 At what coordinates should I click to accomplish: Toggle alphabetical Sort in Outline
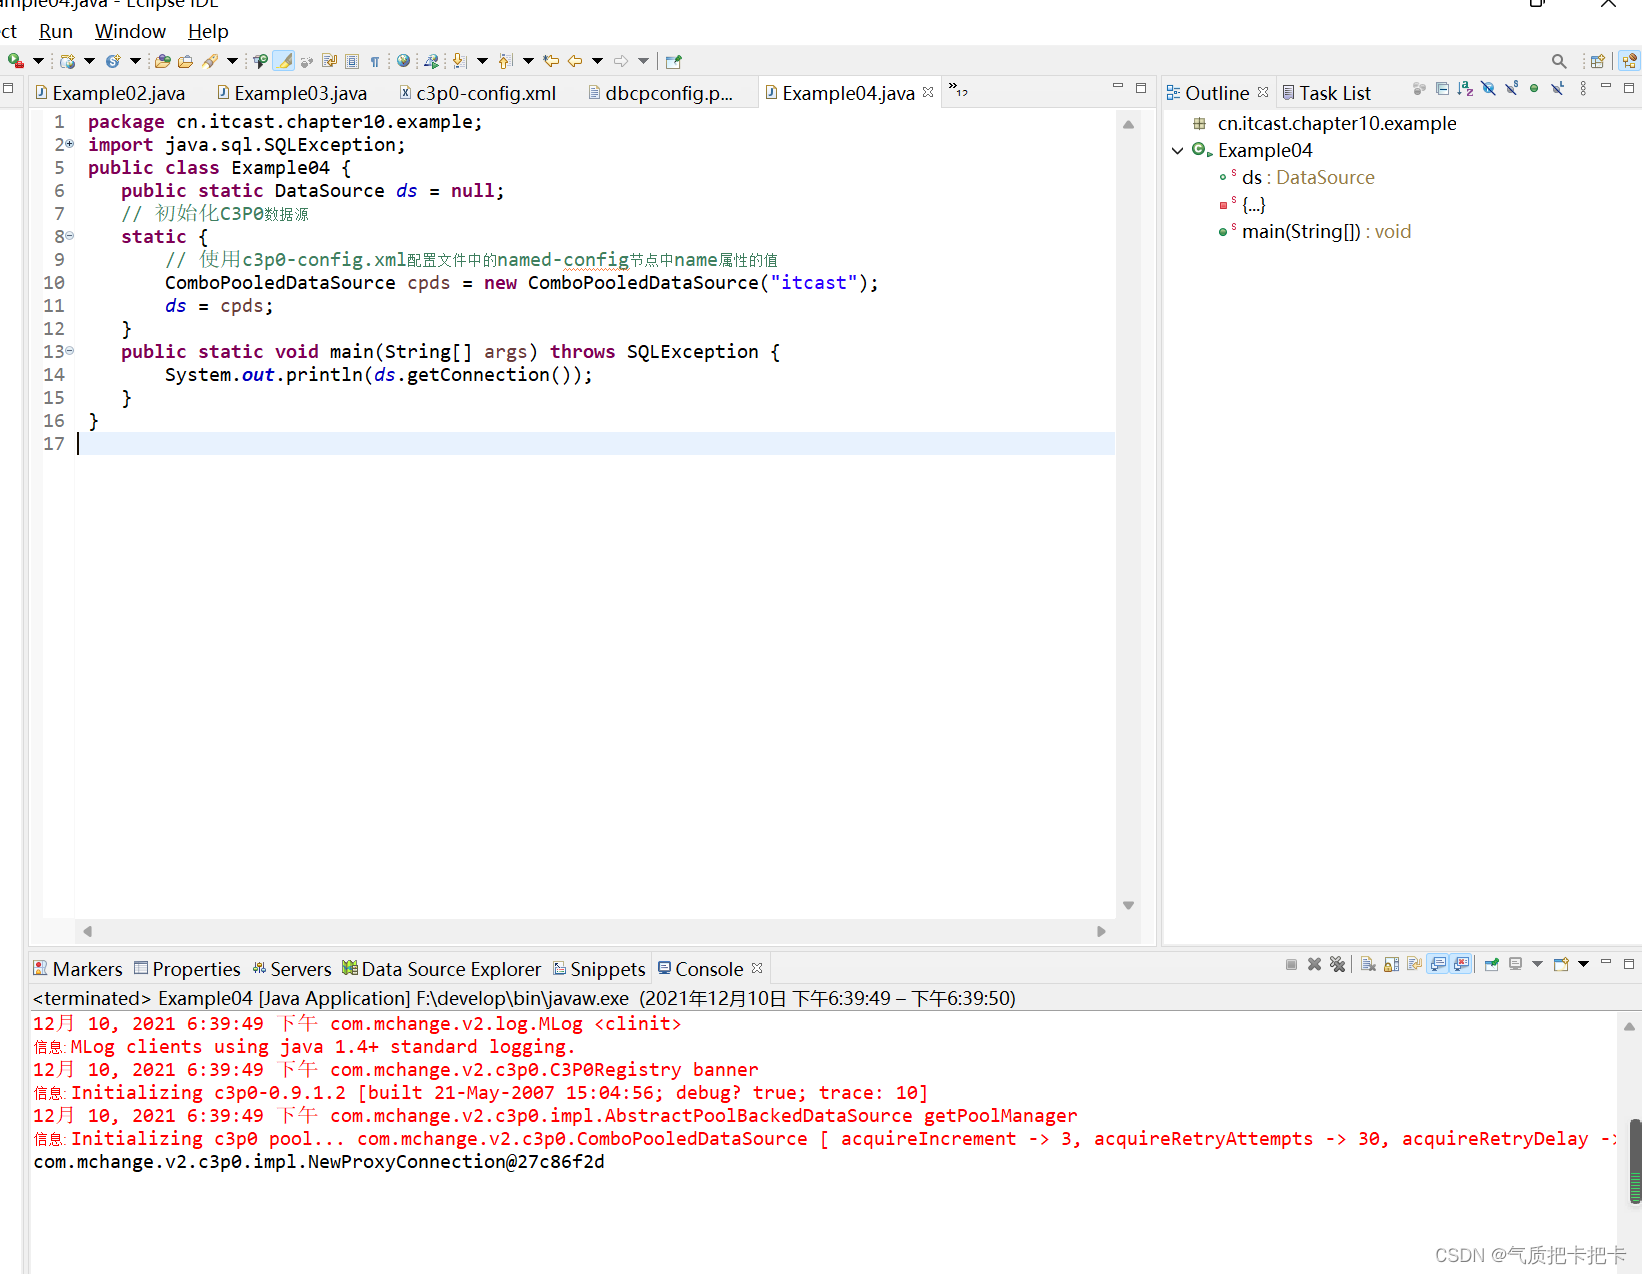coord(1465,89)
